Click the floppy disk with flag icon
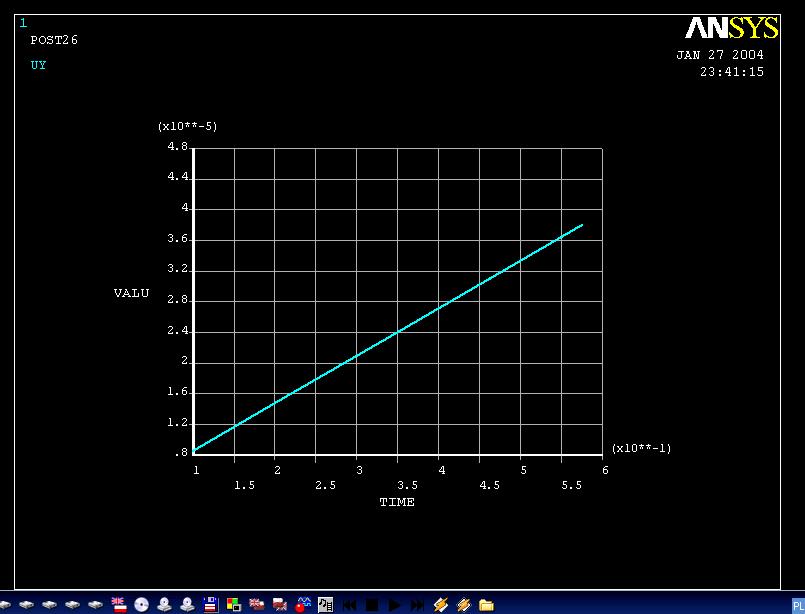805x614 pixels. [210, 605]
